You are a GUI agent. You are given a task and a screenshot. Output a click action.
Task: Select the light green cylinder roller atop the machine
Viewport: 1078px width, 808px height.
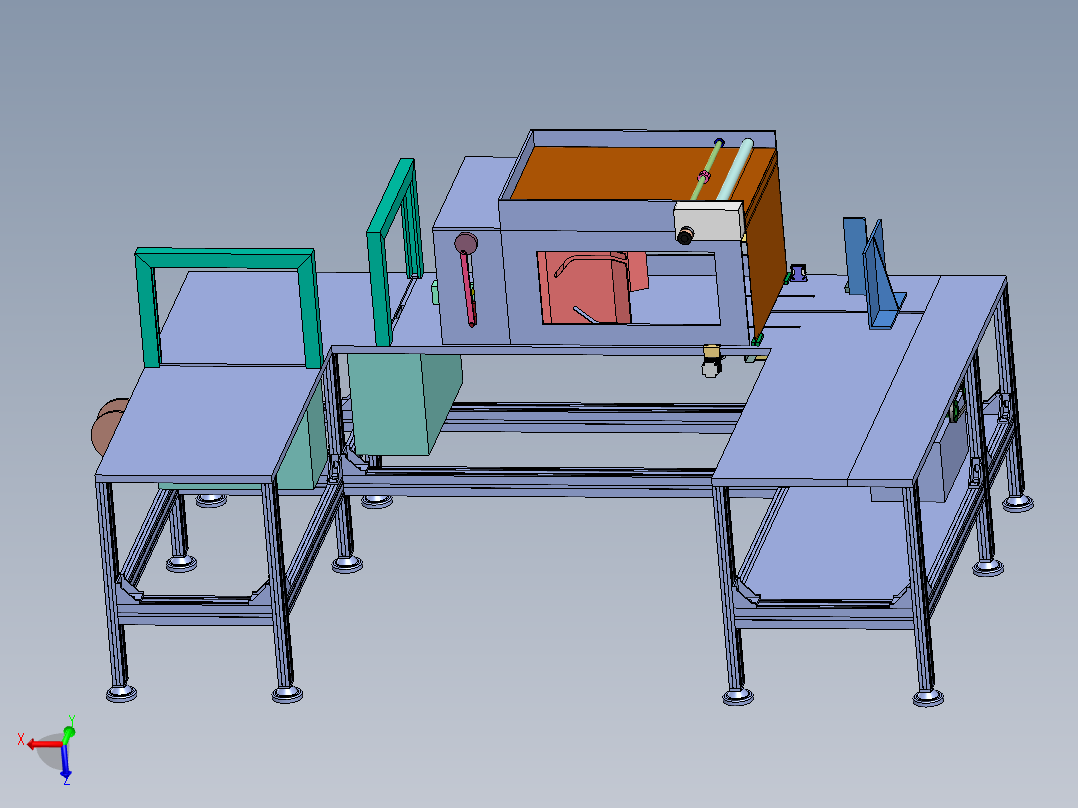(x=734, y=170)
